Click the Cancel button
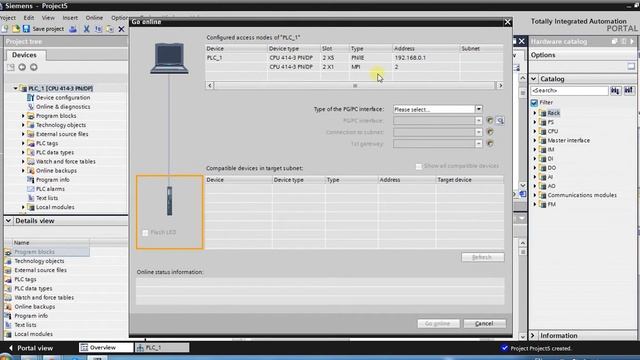Image resolution: width=640 pixels, height=360 pixels. (484, 323)
